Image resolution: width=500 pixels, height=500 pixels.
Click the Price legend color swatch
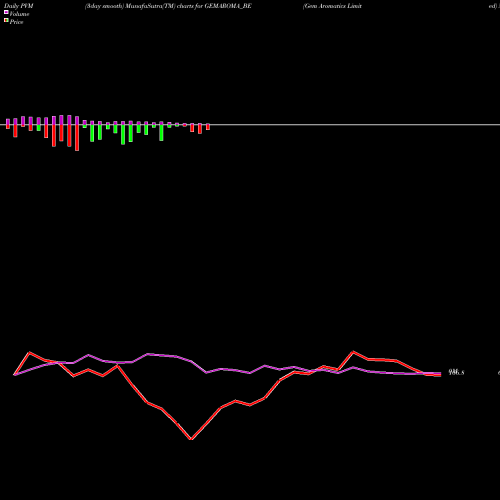(6, 20)
